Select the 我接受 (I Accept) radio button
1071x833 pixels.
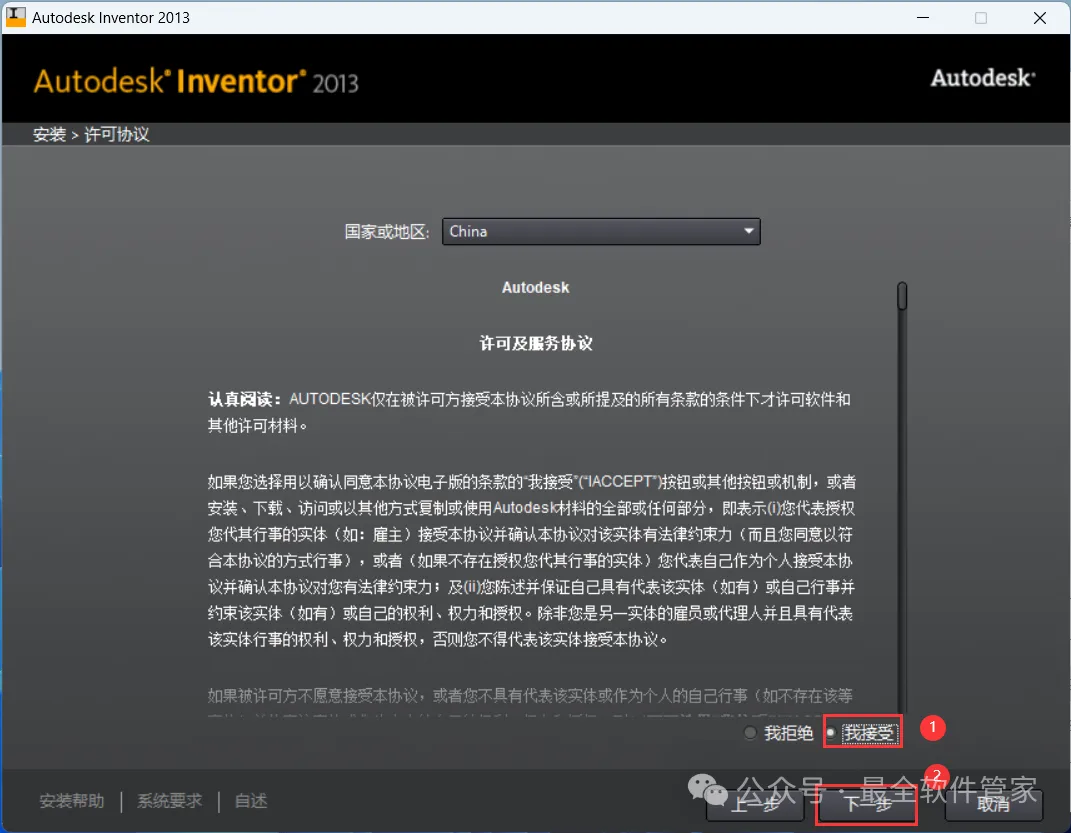click(x=831, y=733)
